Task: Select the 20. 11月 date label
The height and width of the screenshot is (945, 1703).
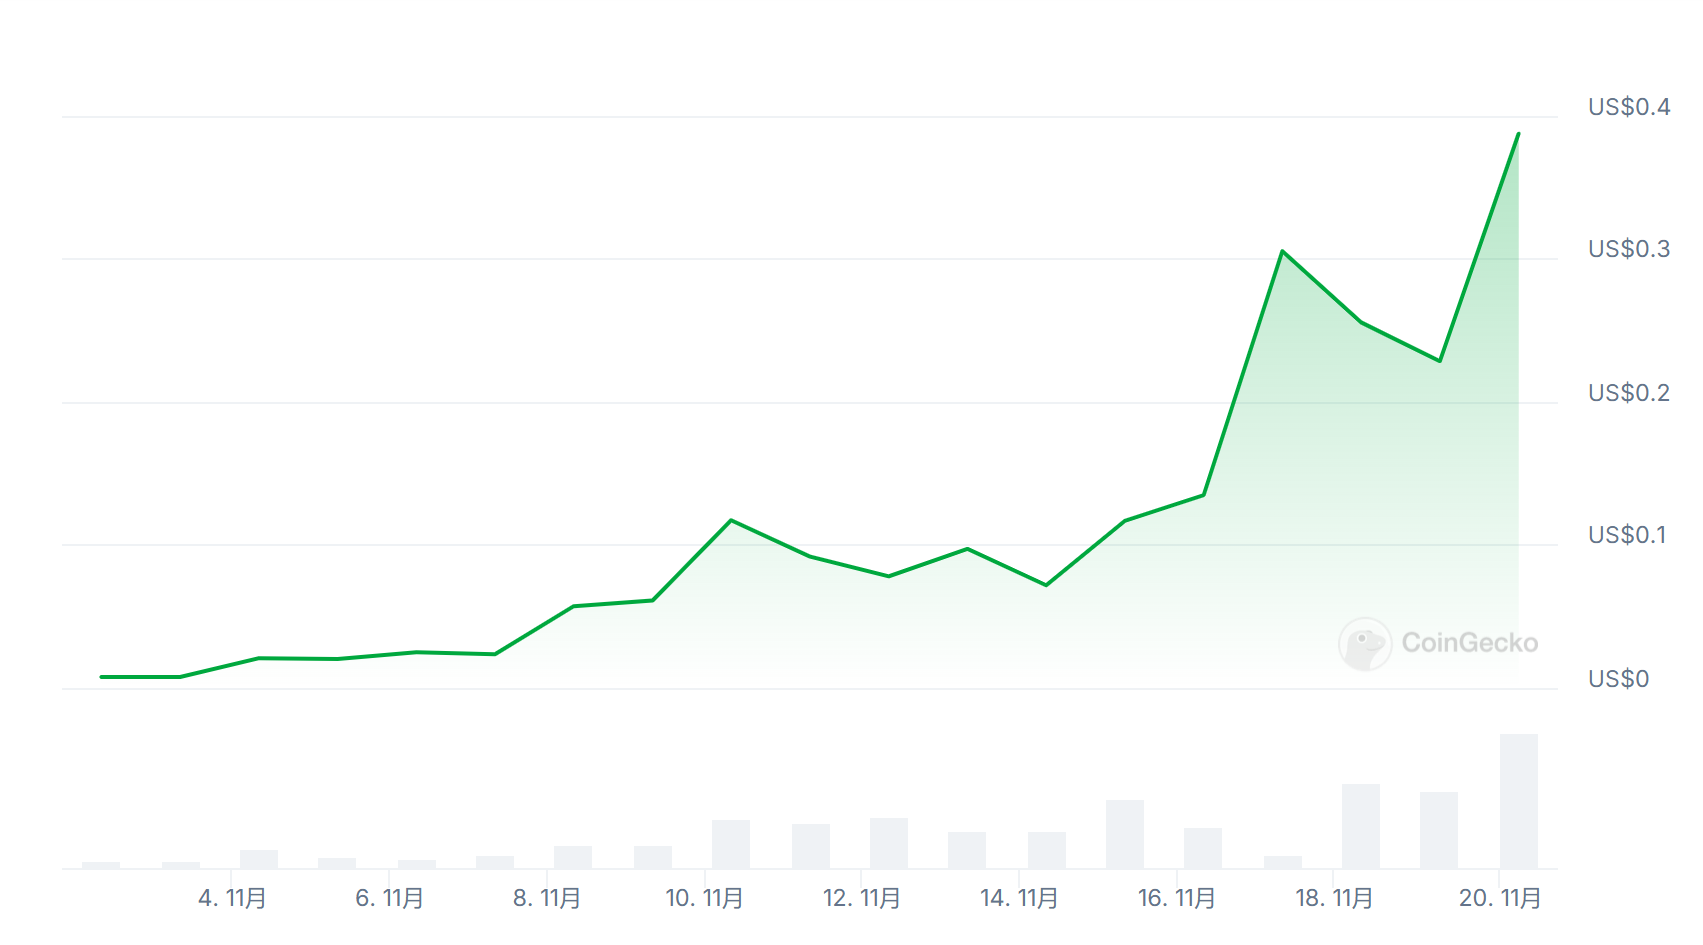Action: pos(1499,898)
